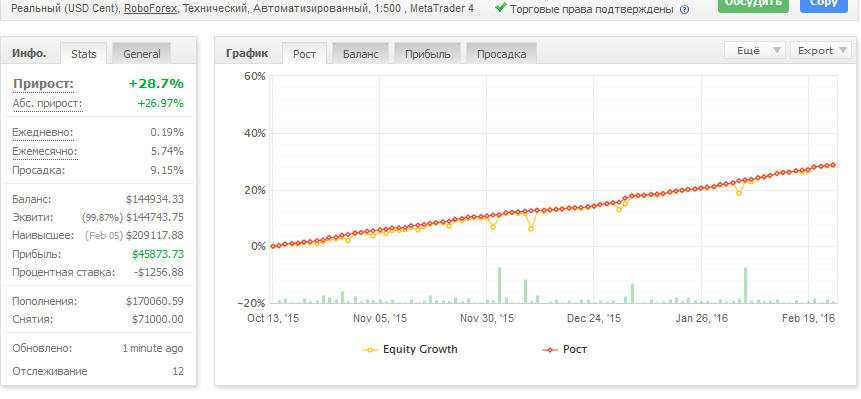
Task: Select the Просадка chart tab
Action: tap(501, 53)
